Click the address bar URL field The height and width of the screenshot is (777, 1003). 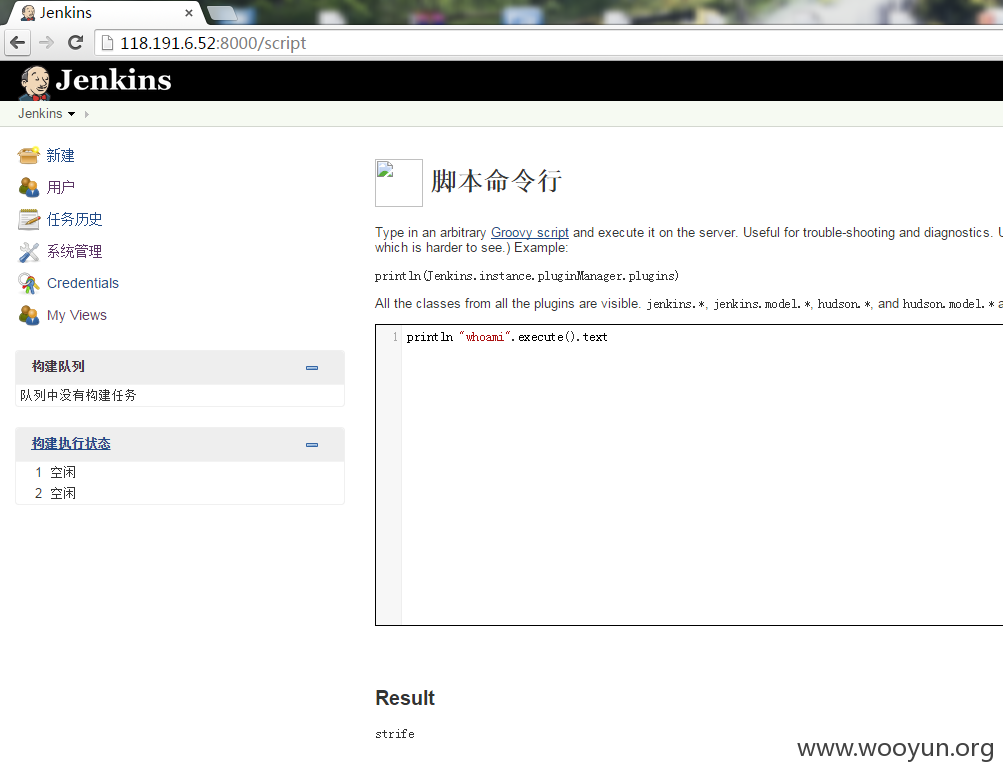[x=550, y=43]
